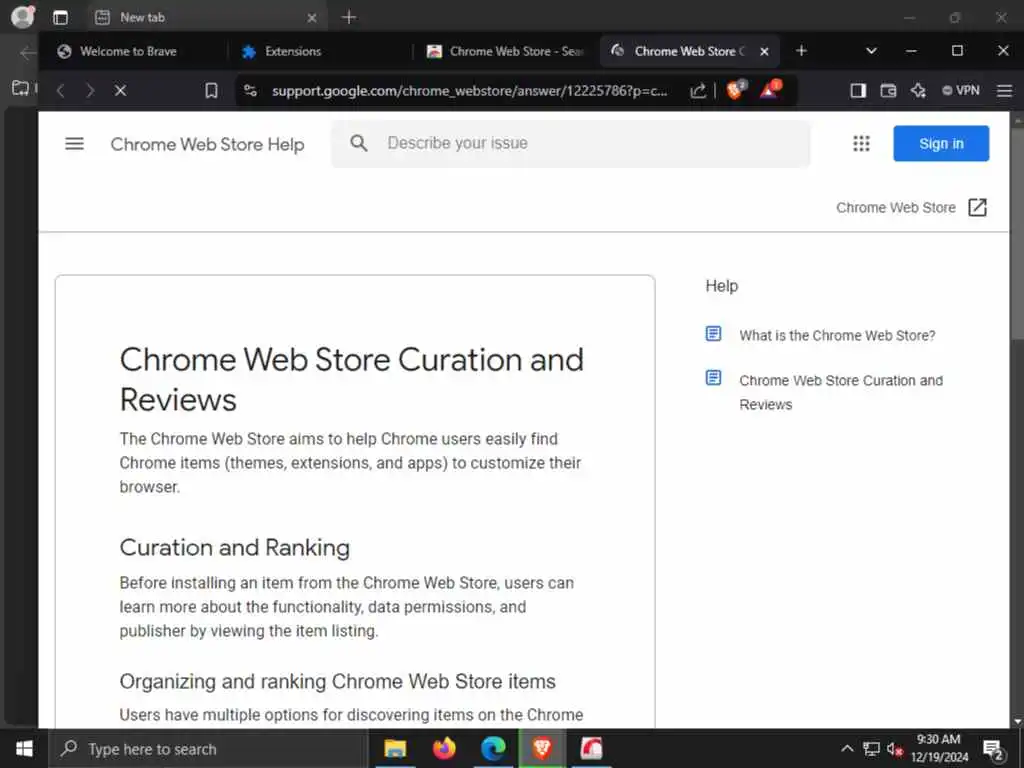Image resolution: width=1024 pixels, height=768 pixels.
Task: Click the 9:30 AM clock in the taskbar
Action: [939, 748]
